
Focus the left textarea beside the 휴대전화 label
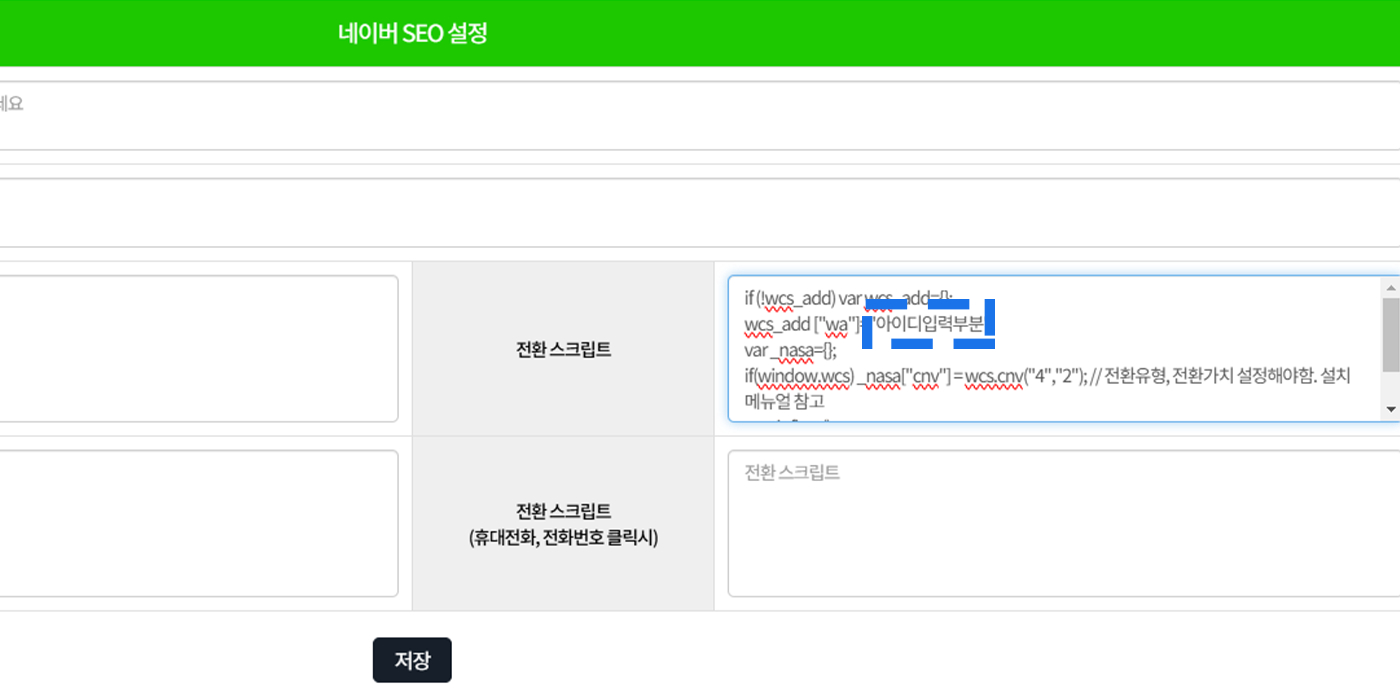click(198, 523)
